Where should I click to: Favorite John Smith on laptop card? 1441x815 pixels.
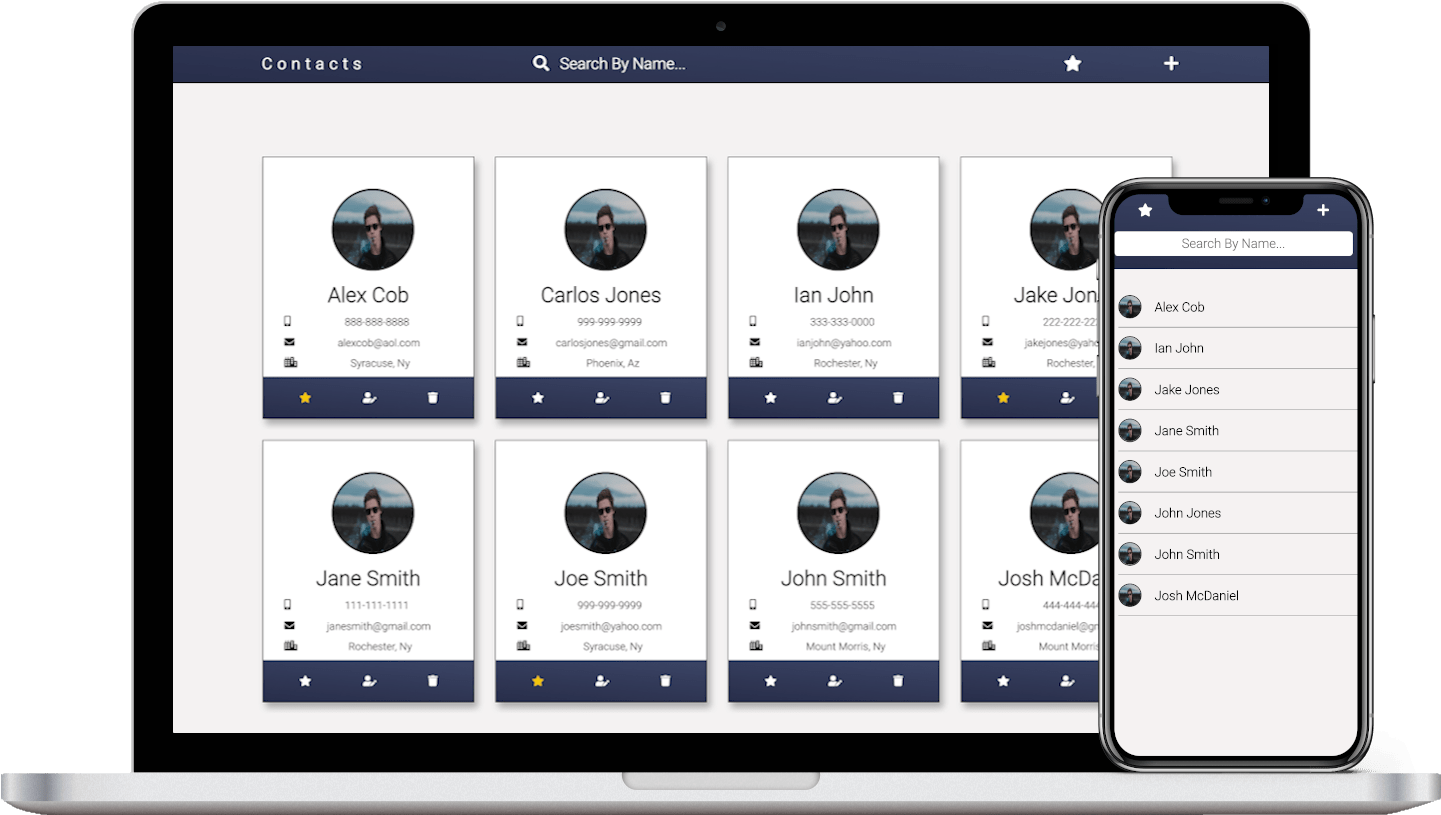coord(771,681)
